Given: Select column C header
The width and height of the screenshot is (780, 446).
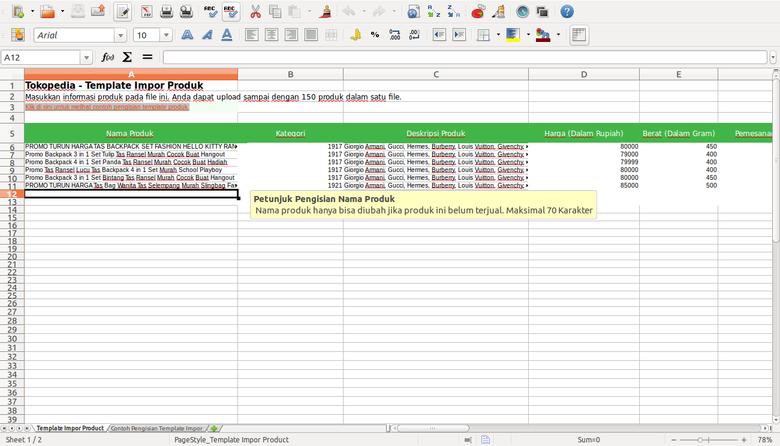Looking at the screenshot, I should click(x=436, y=74).
